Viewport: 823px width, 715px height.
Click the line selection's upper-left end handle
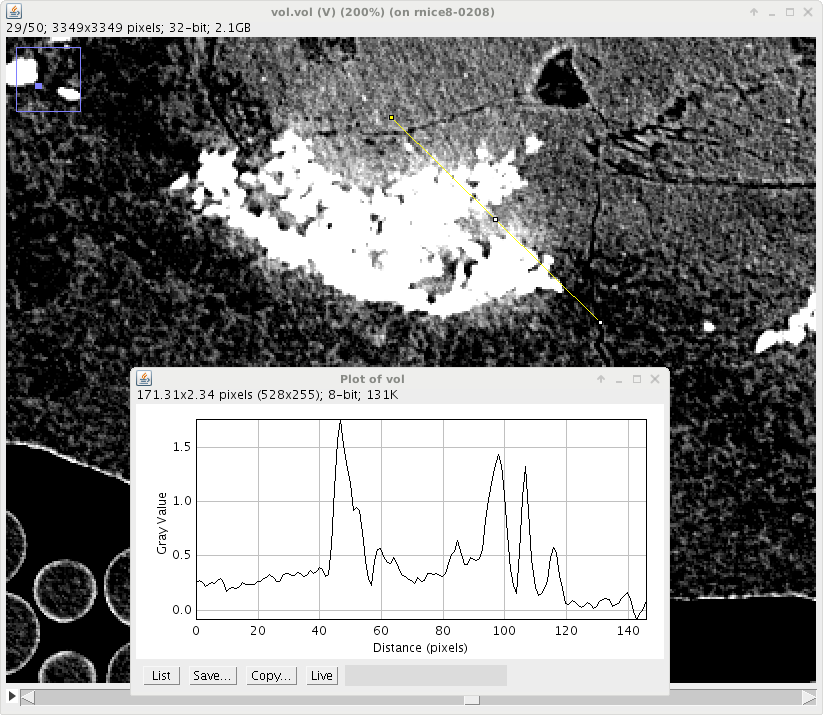coord(391,118)
